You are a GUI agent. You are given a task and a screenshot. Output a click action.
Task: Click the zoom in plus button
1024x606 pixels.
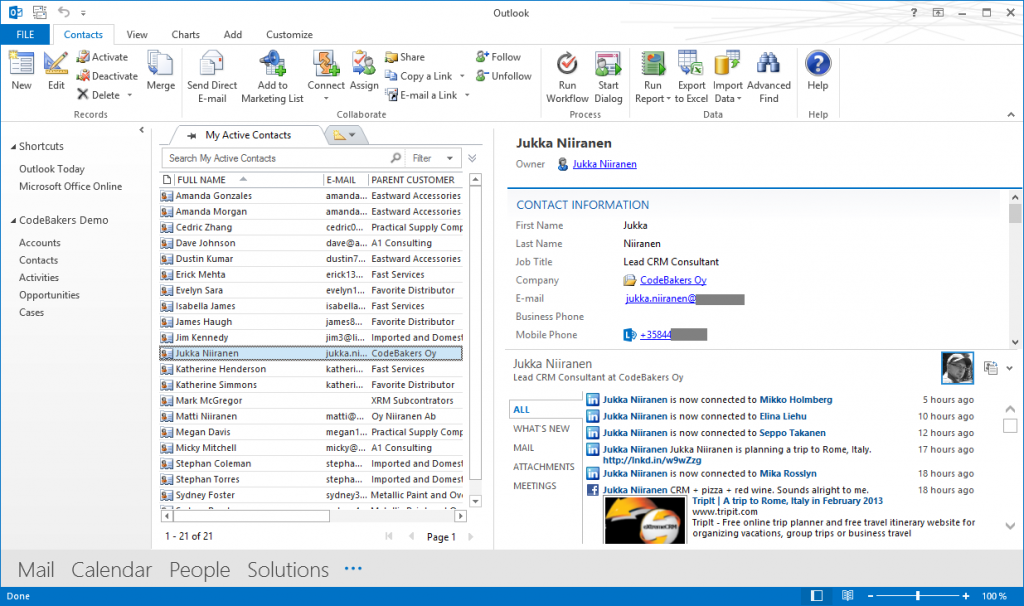[965, 596]
